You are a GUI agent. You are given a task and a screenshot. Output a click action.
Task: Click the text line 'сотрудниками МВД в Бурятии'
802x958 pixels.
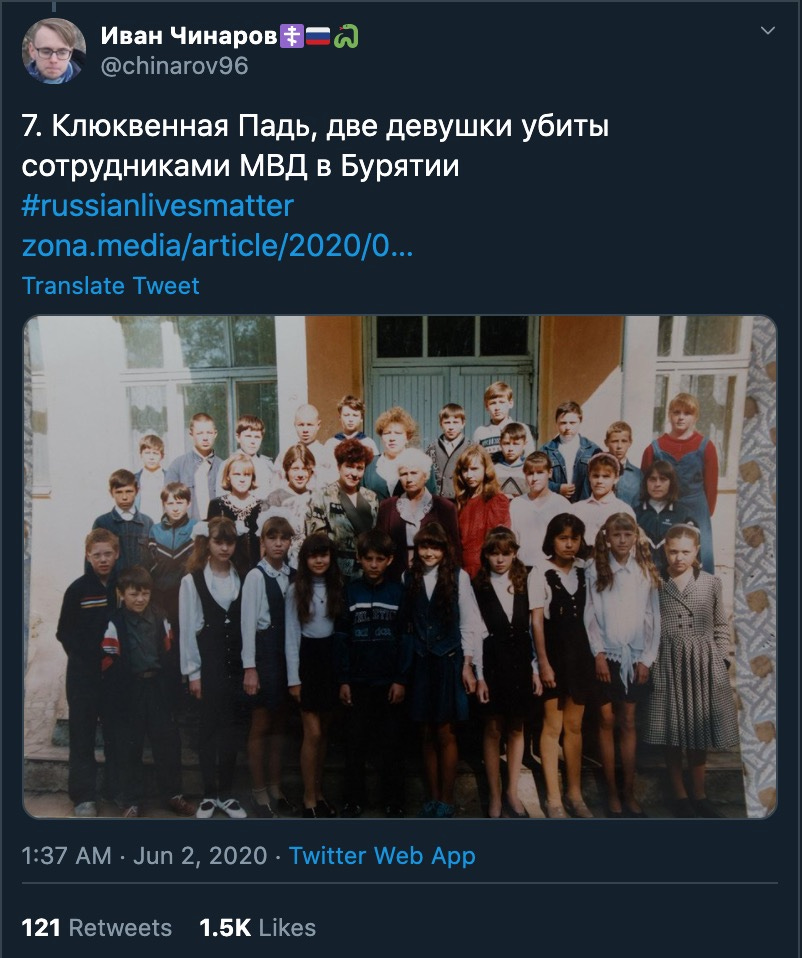(240, 166)
